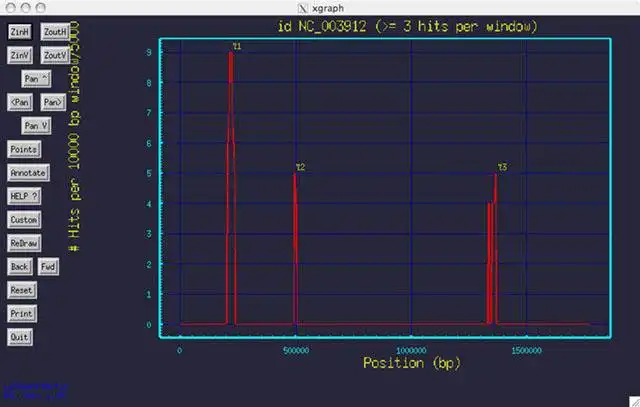The width and height of the screenshot is (640, 407).
Task: Redraw the graph with ReDraw
Action: [24, 243]
